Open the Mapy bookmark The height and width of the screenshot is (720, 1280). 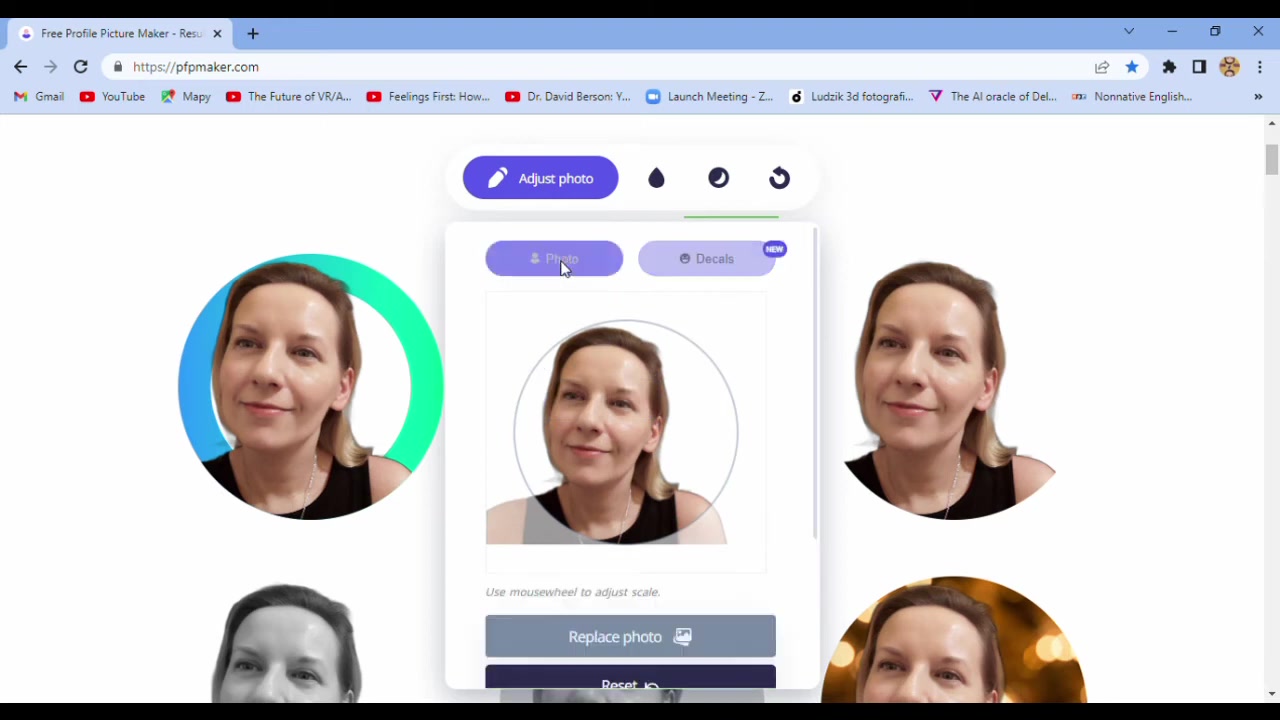(x=186, y=97)
